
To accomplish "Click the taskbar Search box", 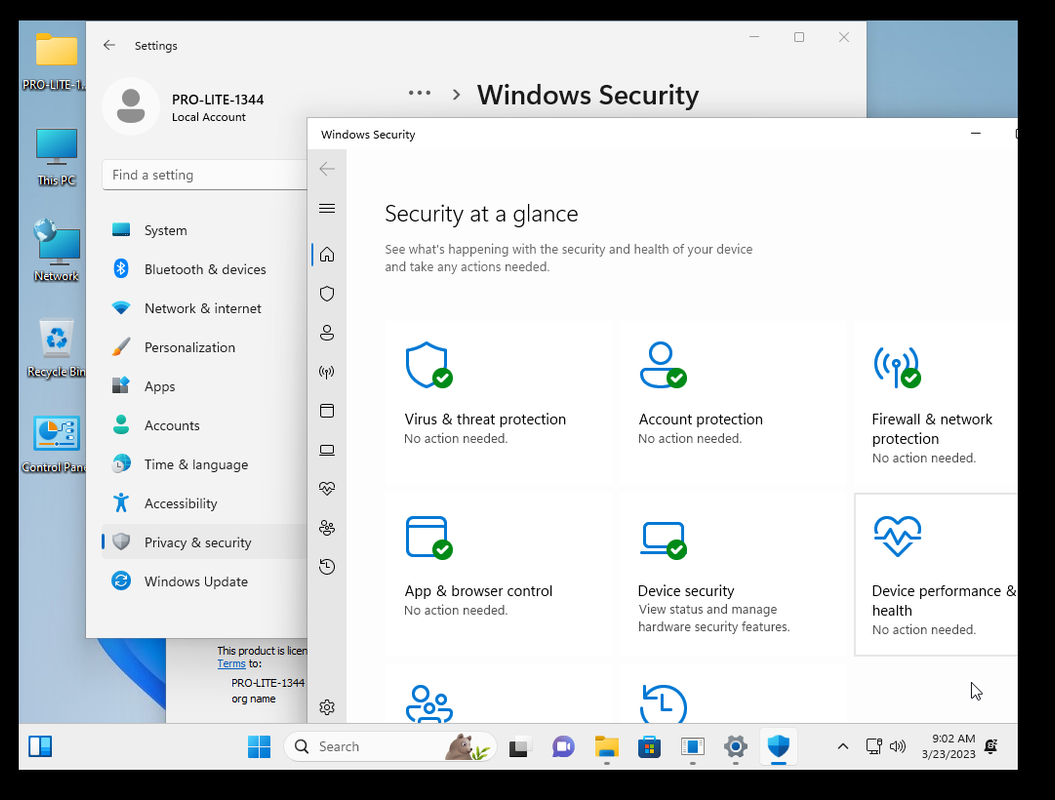I will pyautogui.click(x=390, y=746).
